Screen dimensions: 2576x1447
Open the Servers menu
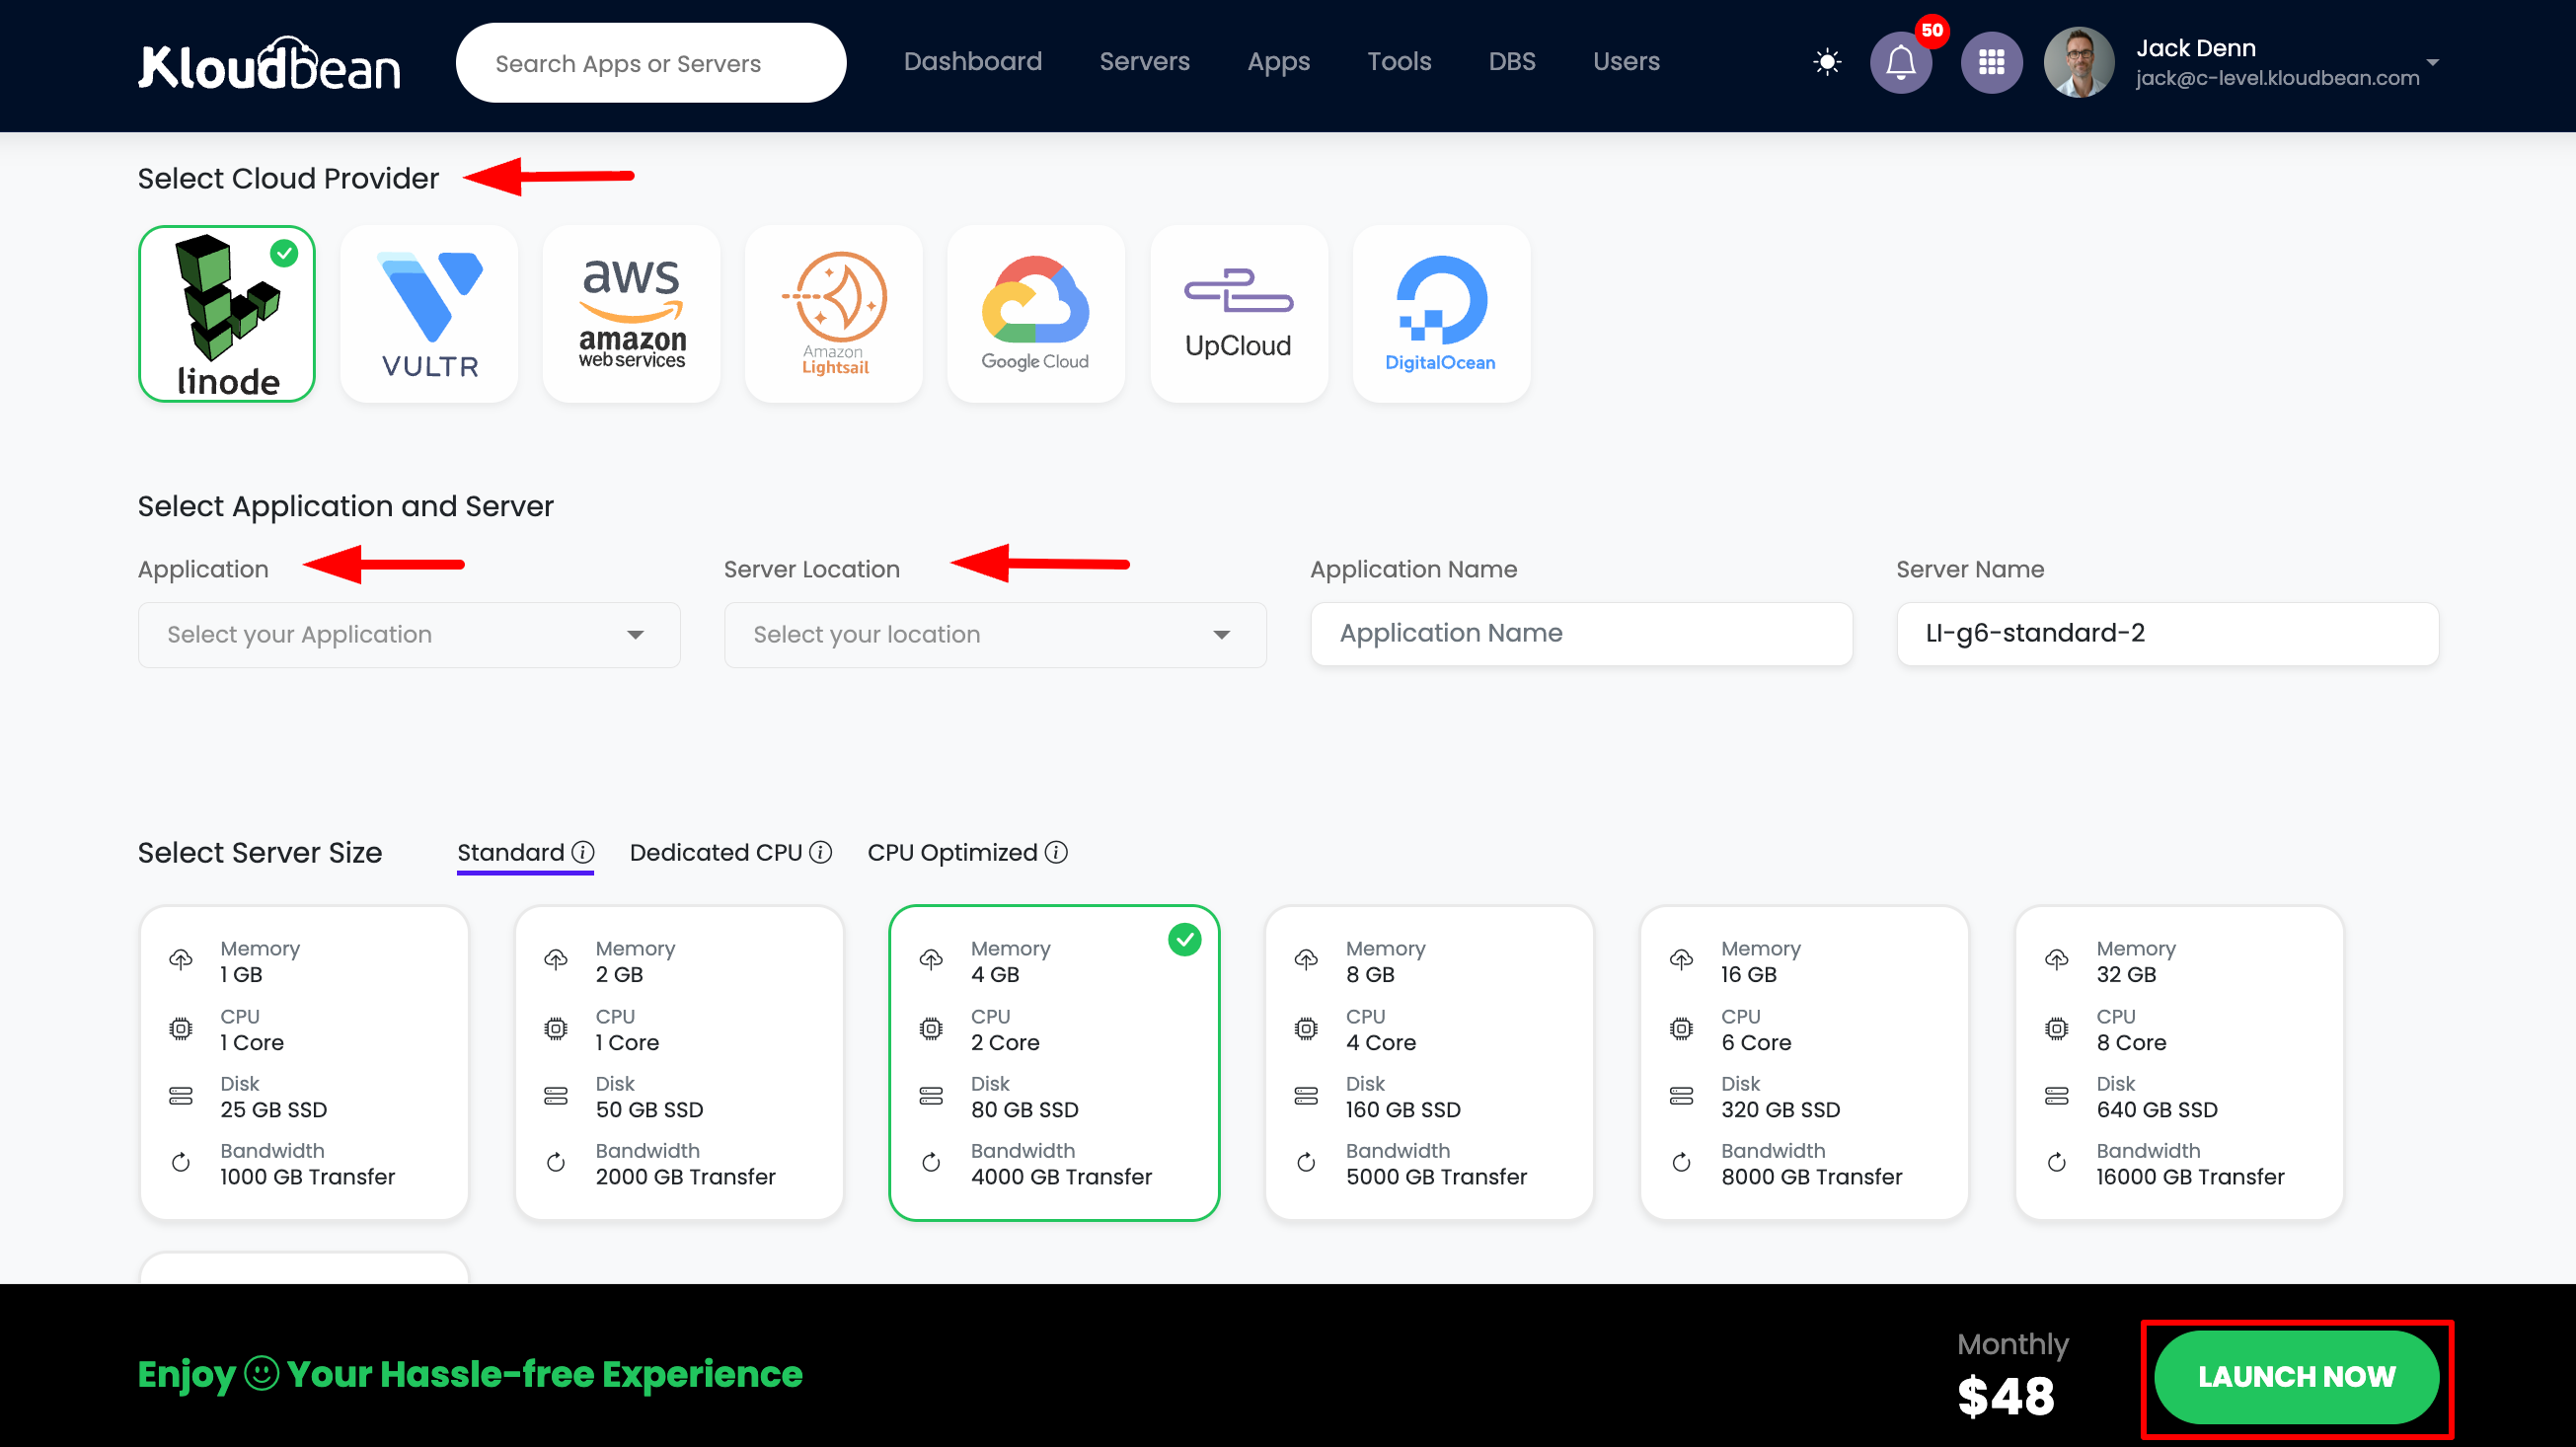click(x=1144, y=62)
